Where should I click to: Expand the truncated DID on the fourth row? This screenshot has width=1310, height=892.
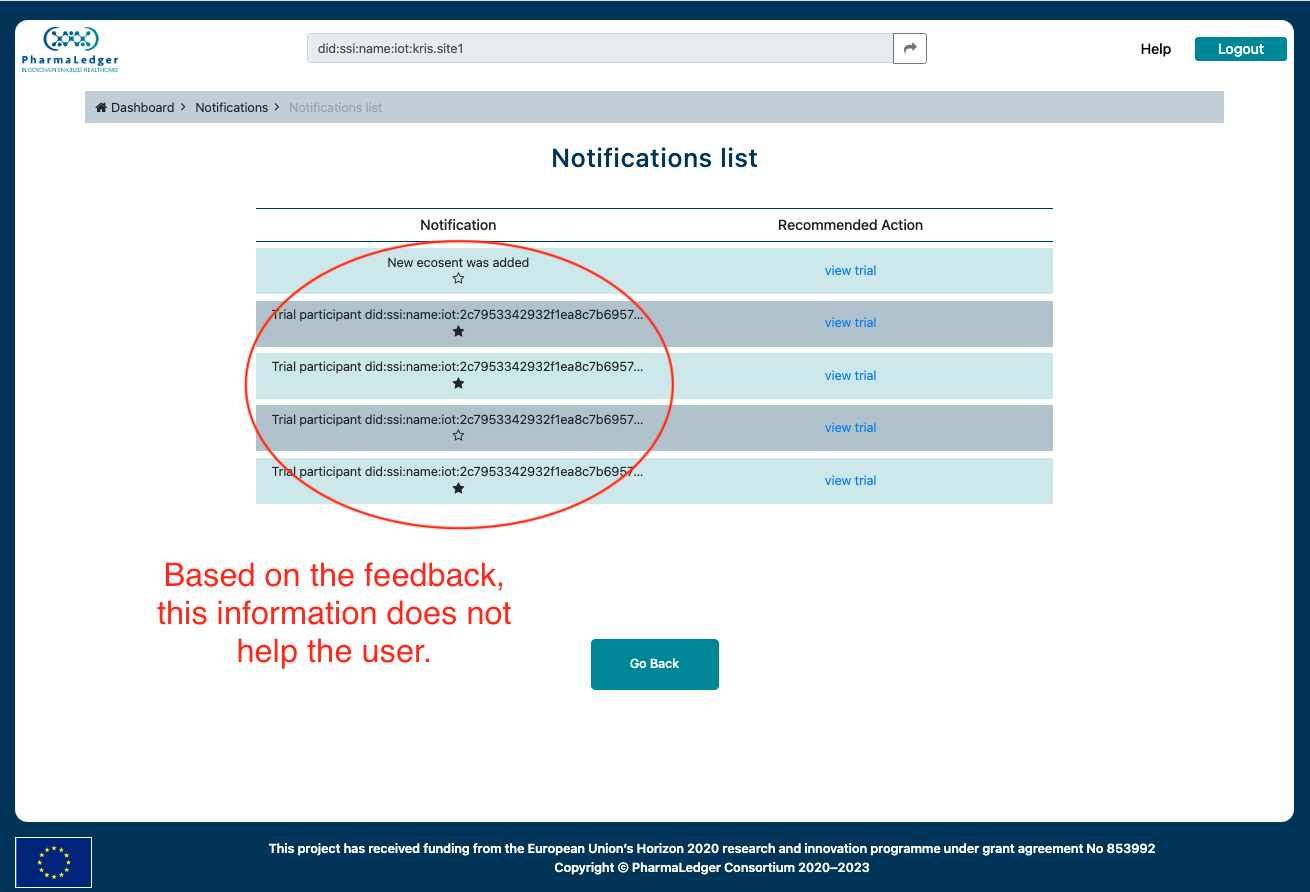[x=458, y=419]
